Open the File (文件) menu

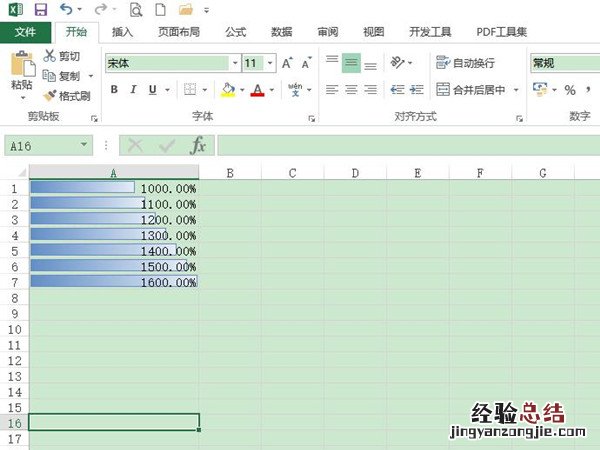25,32
